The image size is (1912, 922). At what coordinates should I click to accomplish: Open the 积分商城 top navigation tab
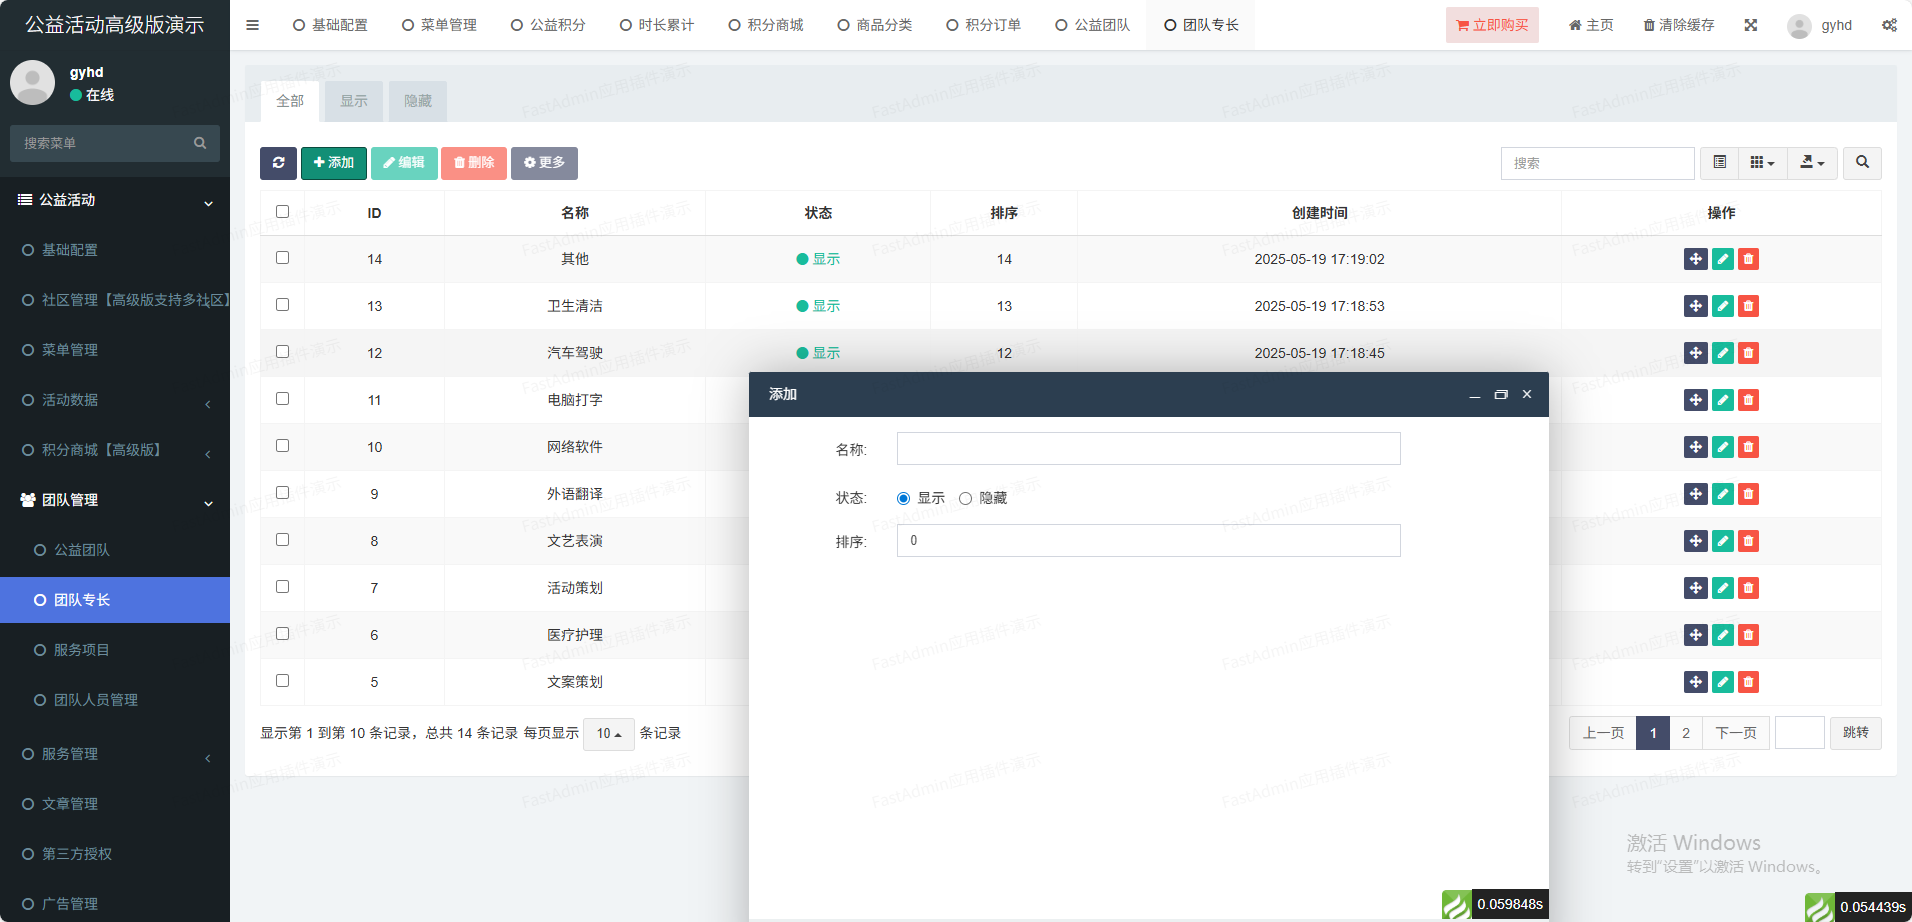(x=766, y=25)
